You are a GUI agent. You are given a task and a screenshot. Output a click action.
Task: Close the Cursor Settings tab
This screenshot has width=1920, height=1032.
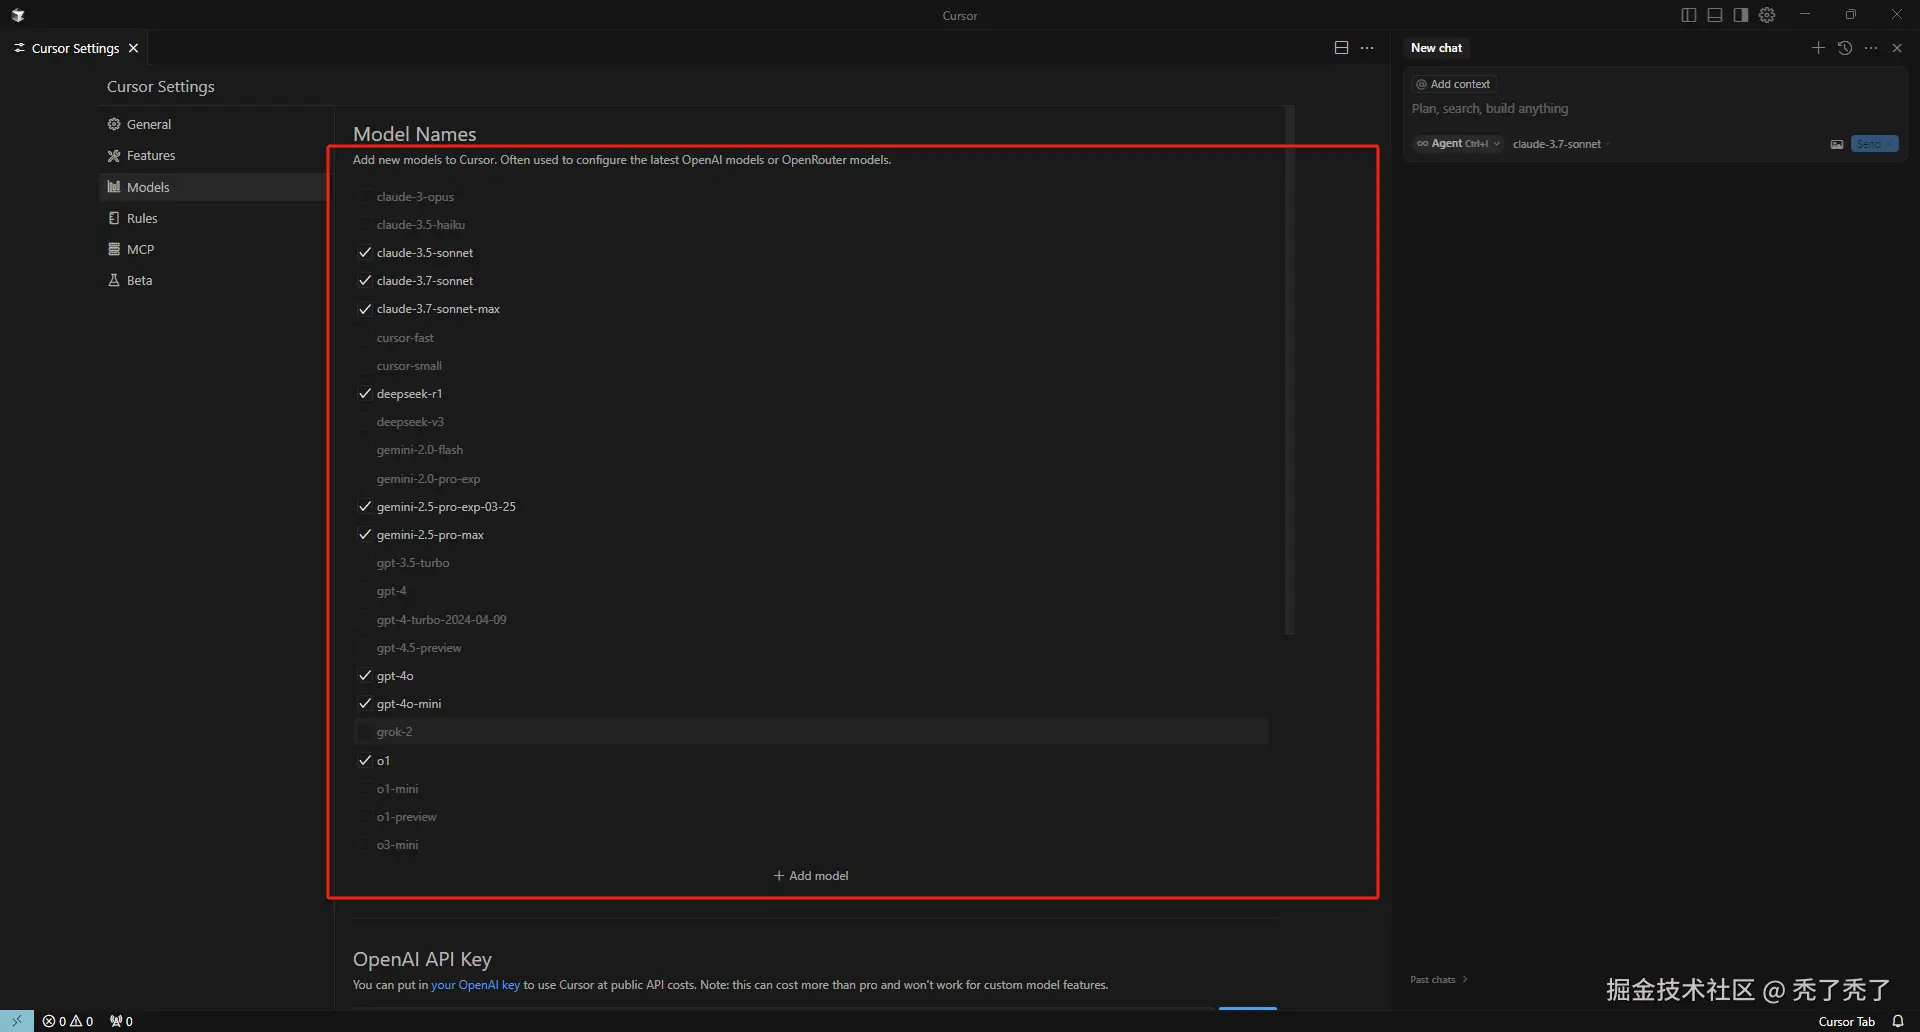(133, 48)
